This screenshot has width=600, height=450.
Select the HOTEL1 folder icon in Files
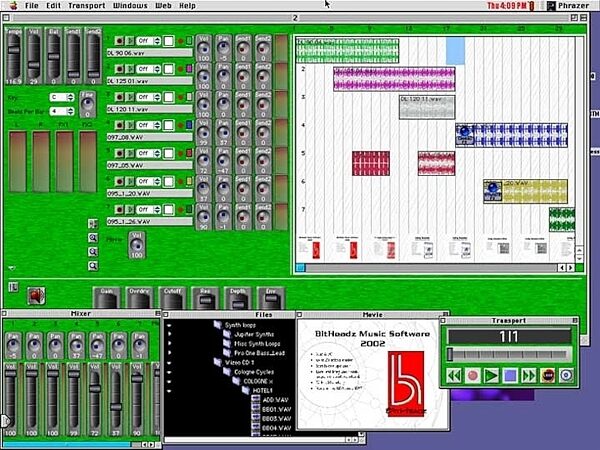[246, 390]
